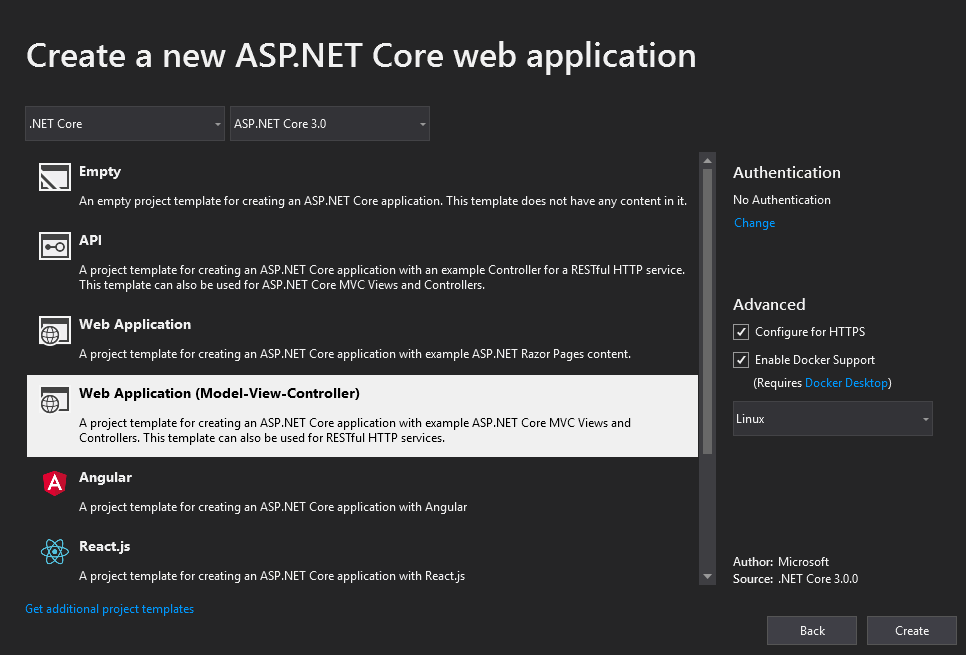This screenshot has width=966, height=655.
Task: Open the Docker Desktop link
Action: (846, 383)
